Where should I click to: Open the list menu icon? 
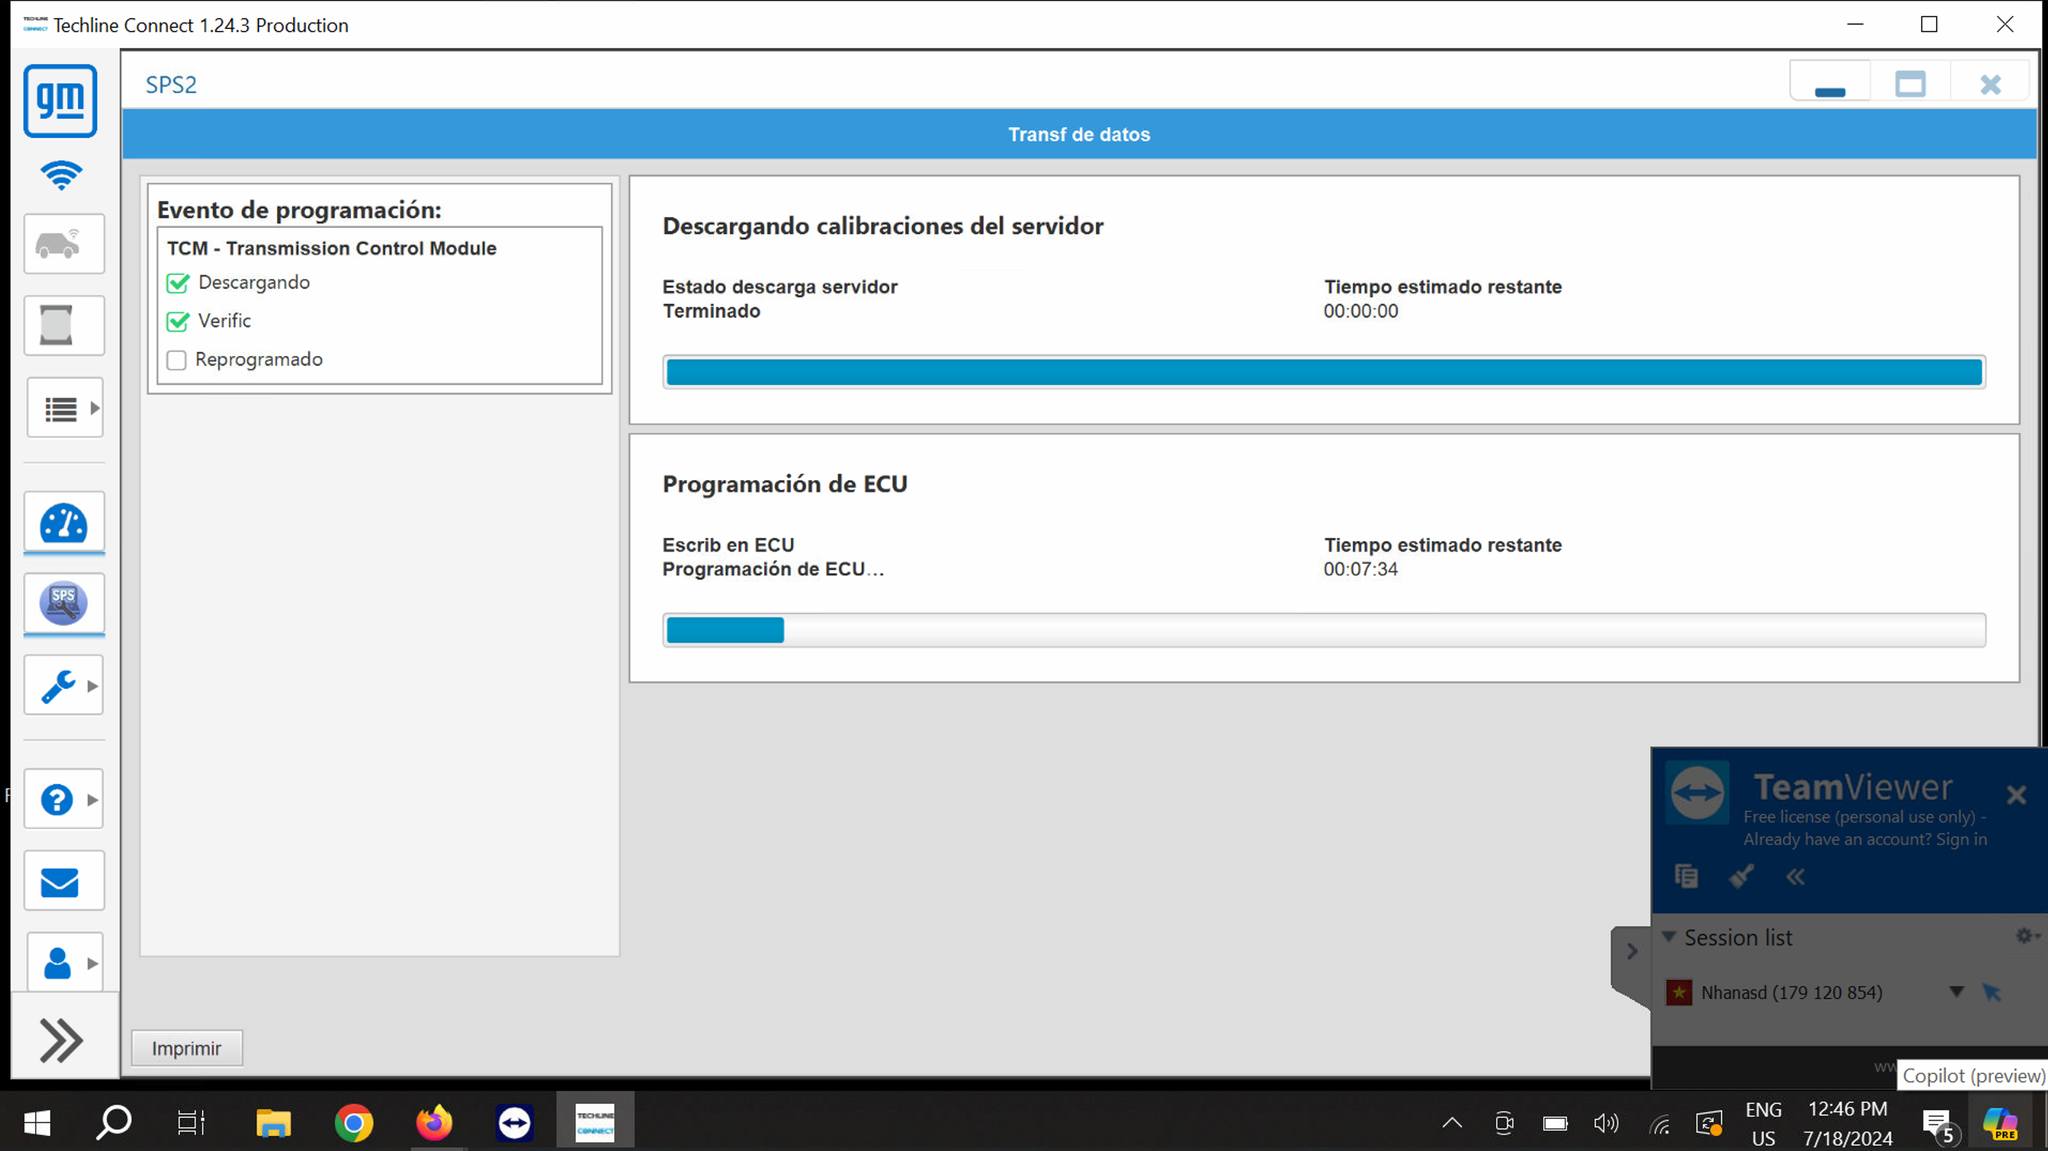pyautogui.click(x=60, y=408)
